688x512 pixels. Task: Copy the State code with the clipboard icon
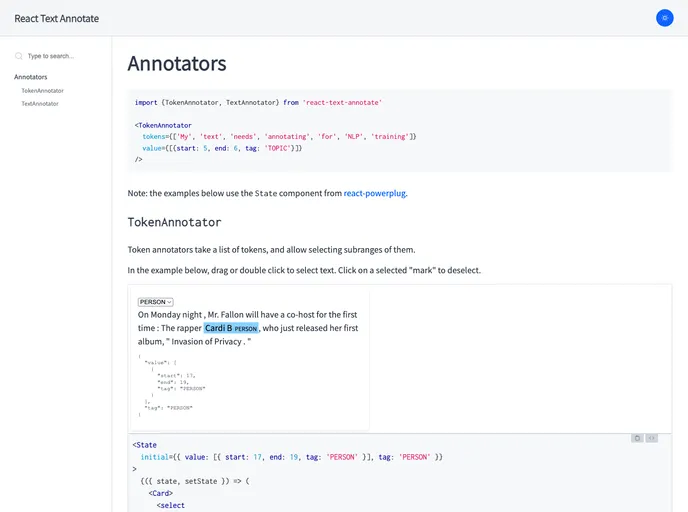pyautogui.click(x=637, y=438)
